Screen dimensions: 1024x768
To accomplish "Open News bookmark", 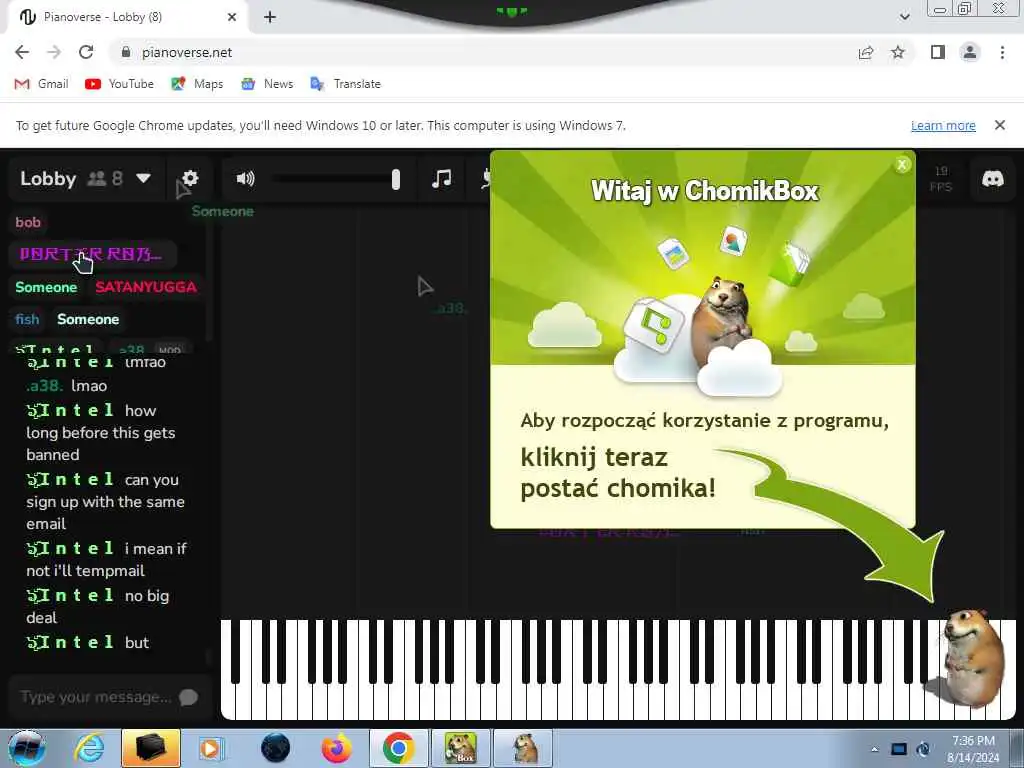I will 267,84.
